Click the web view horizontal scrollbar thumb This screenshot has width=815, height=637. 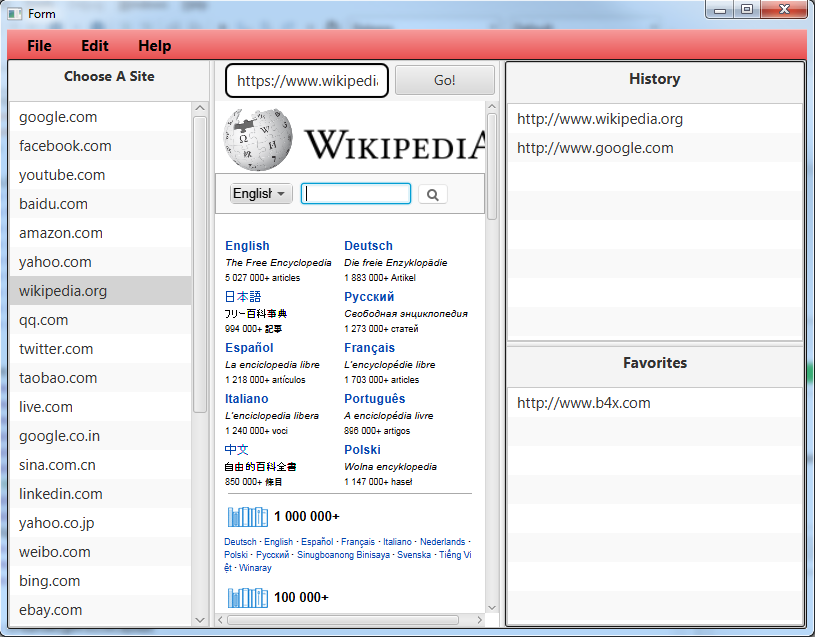(343, 619)
